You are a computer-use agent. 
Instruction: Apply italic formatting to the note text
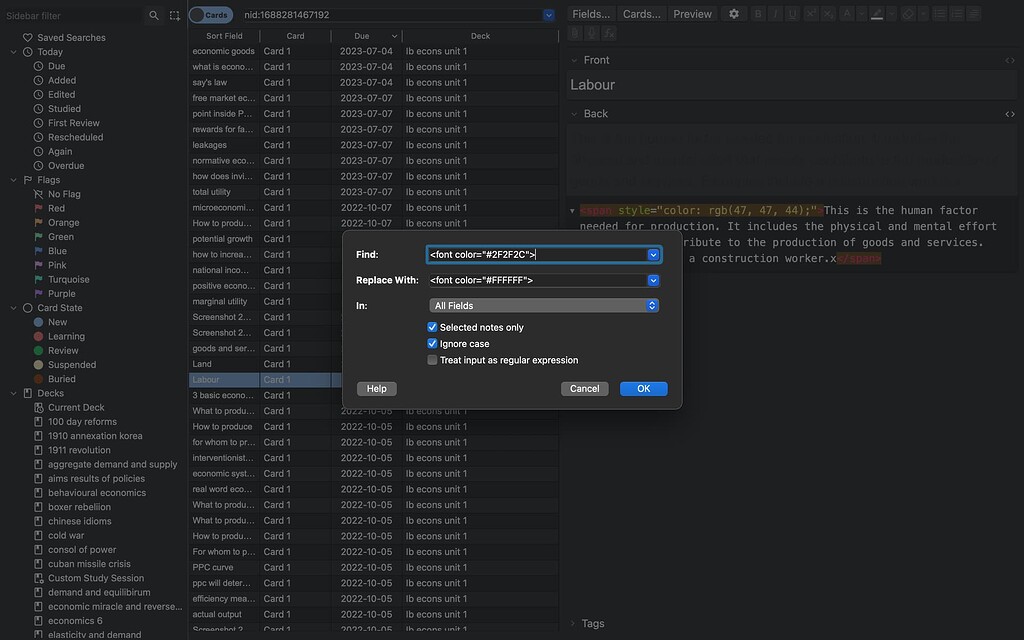tap(775, 13)
